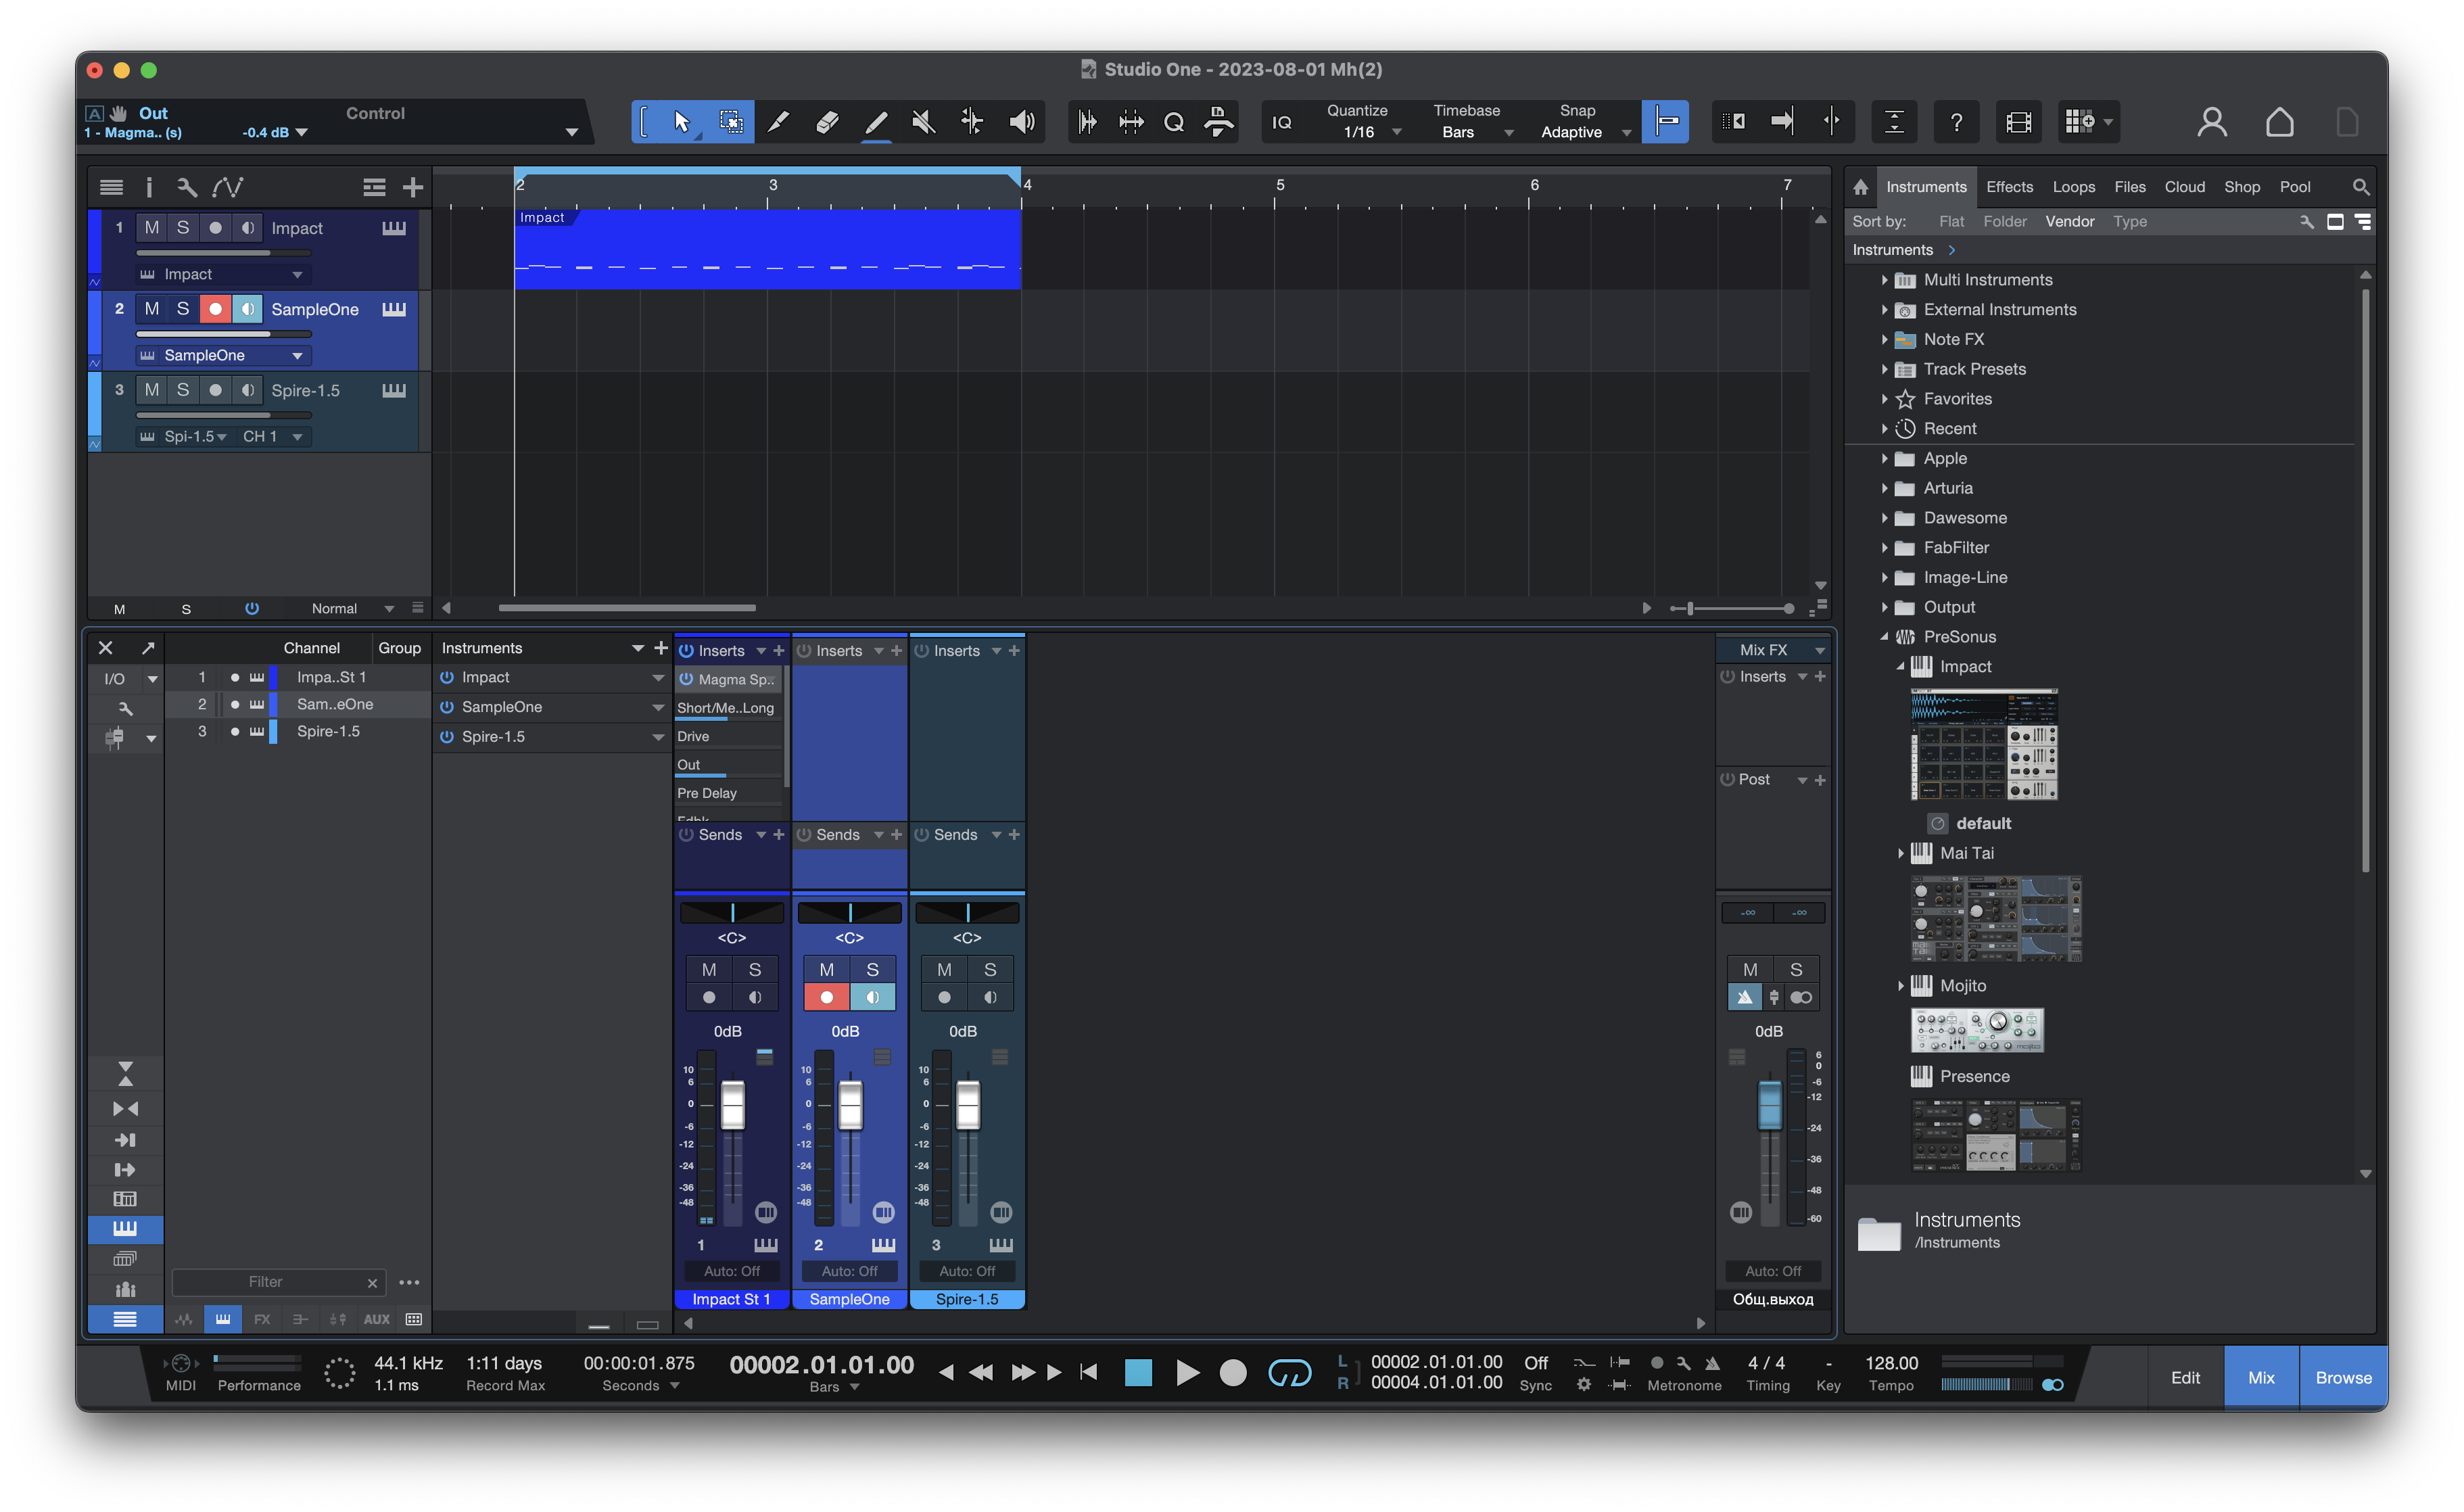Switch to the Effects browser tab

click(2009, 187)
